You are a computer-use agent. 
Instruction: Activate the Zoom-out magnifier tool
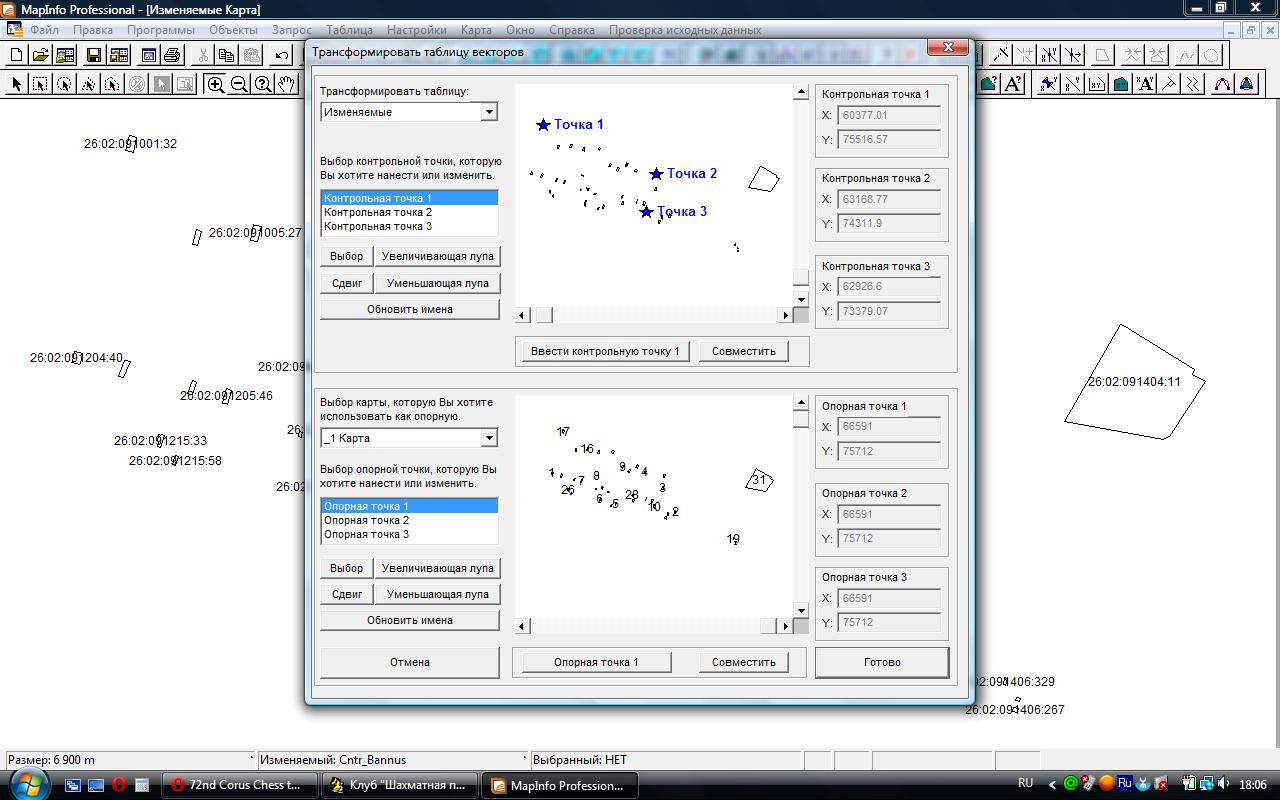(x=239, y=84)
